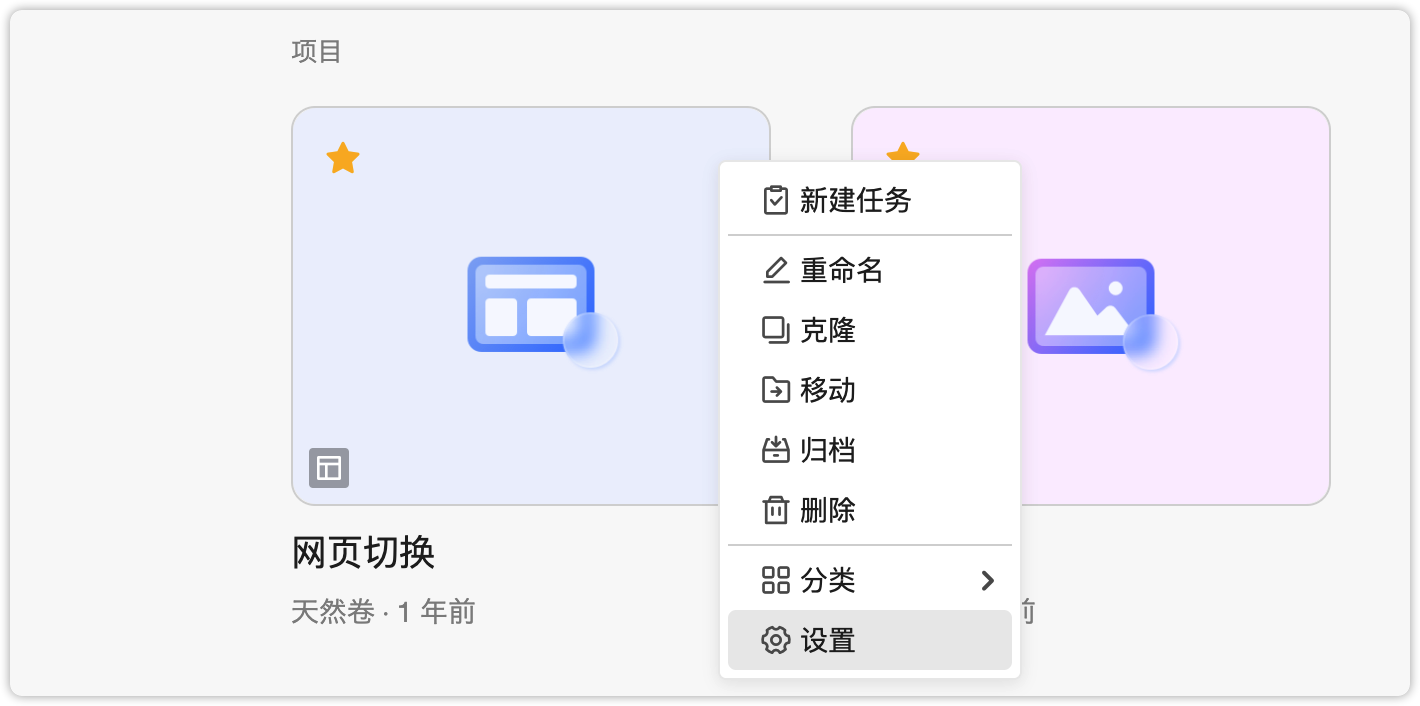The image size is (1420, 706).
Task: Click the pencil icon beside 重命名
Action: [x=775, y=271]
